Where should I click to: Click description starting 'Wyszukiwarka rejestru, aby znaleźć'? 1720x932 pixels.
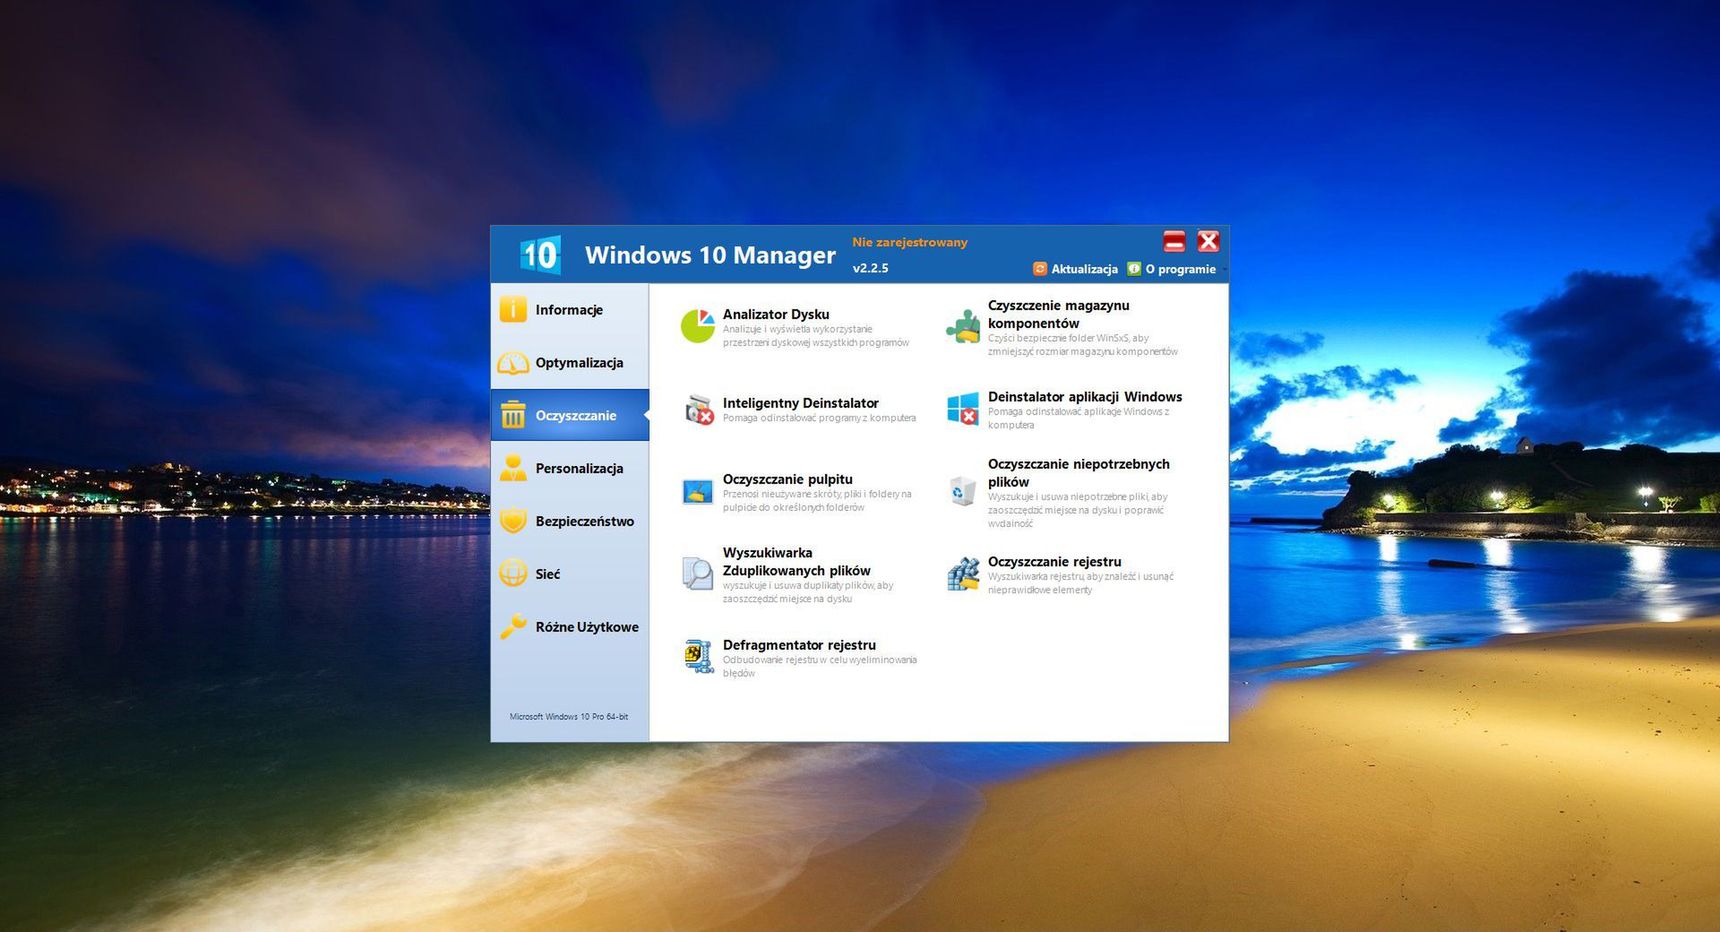tap(1081, 583)
